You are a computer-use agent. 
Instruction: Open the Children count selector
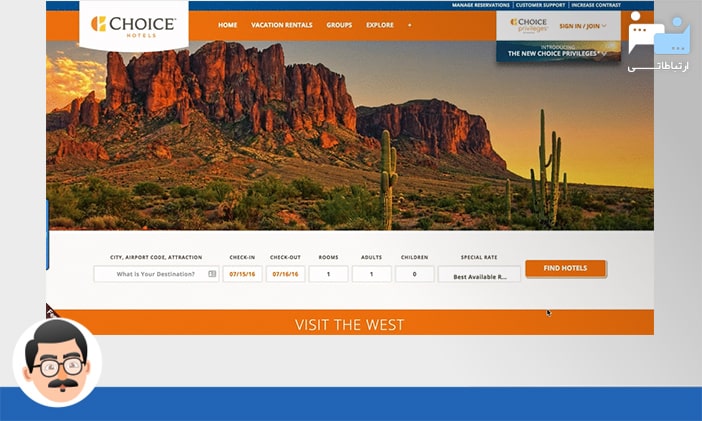tap(414, 274)
